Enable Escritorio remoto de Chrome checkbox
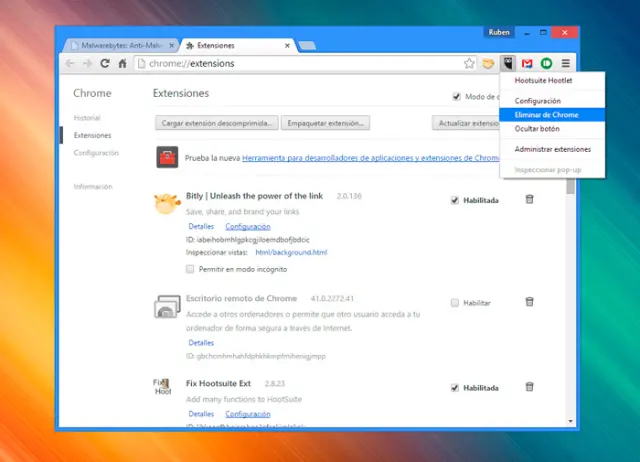The height and width of the screenshot is (462, 640). [x=455, y=302]
